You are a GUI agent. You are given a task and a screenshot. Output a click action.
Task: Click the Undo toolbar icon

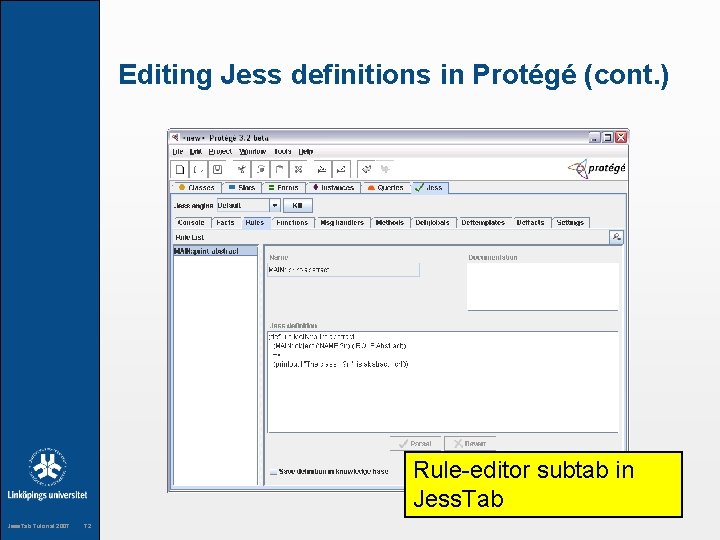pyautogui.click(x=366, y=169)
